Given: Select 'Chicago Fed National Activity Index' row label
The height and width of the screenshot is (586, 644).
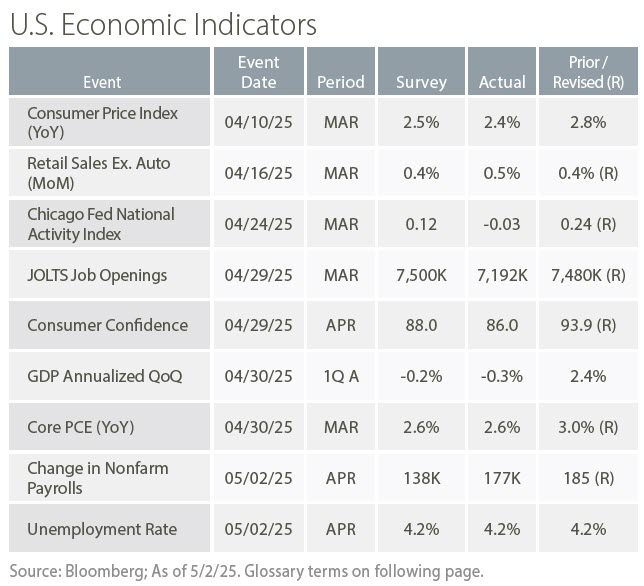Looking at the screenshot, I should (100, 224).
